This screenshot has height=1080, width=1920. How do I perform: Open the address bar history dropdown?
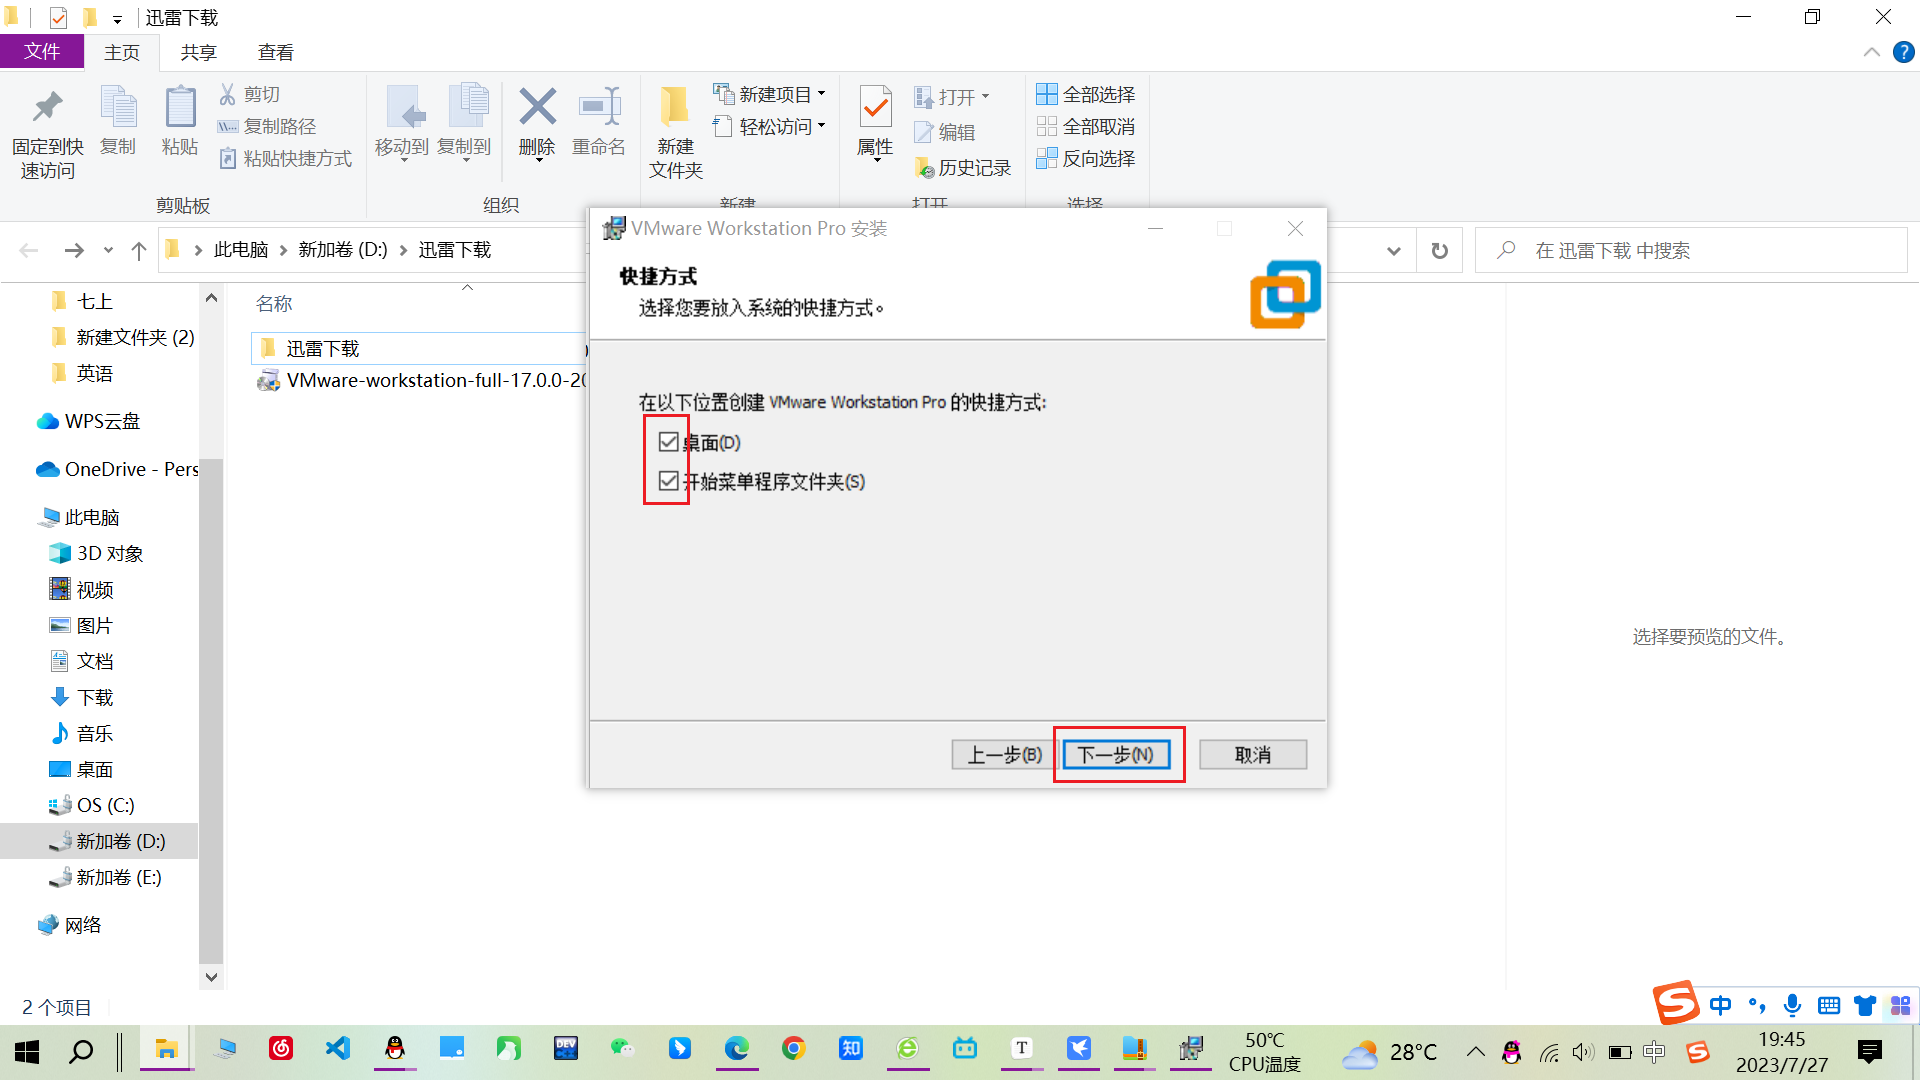[1393, 250]
